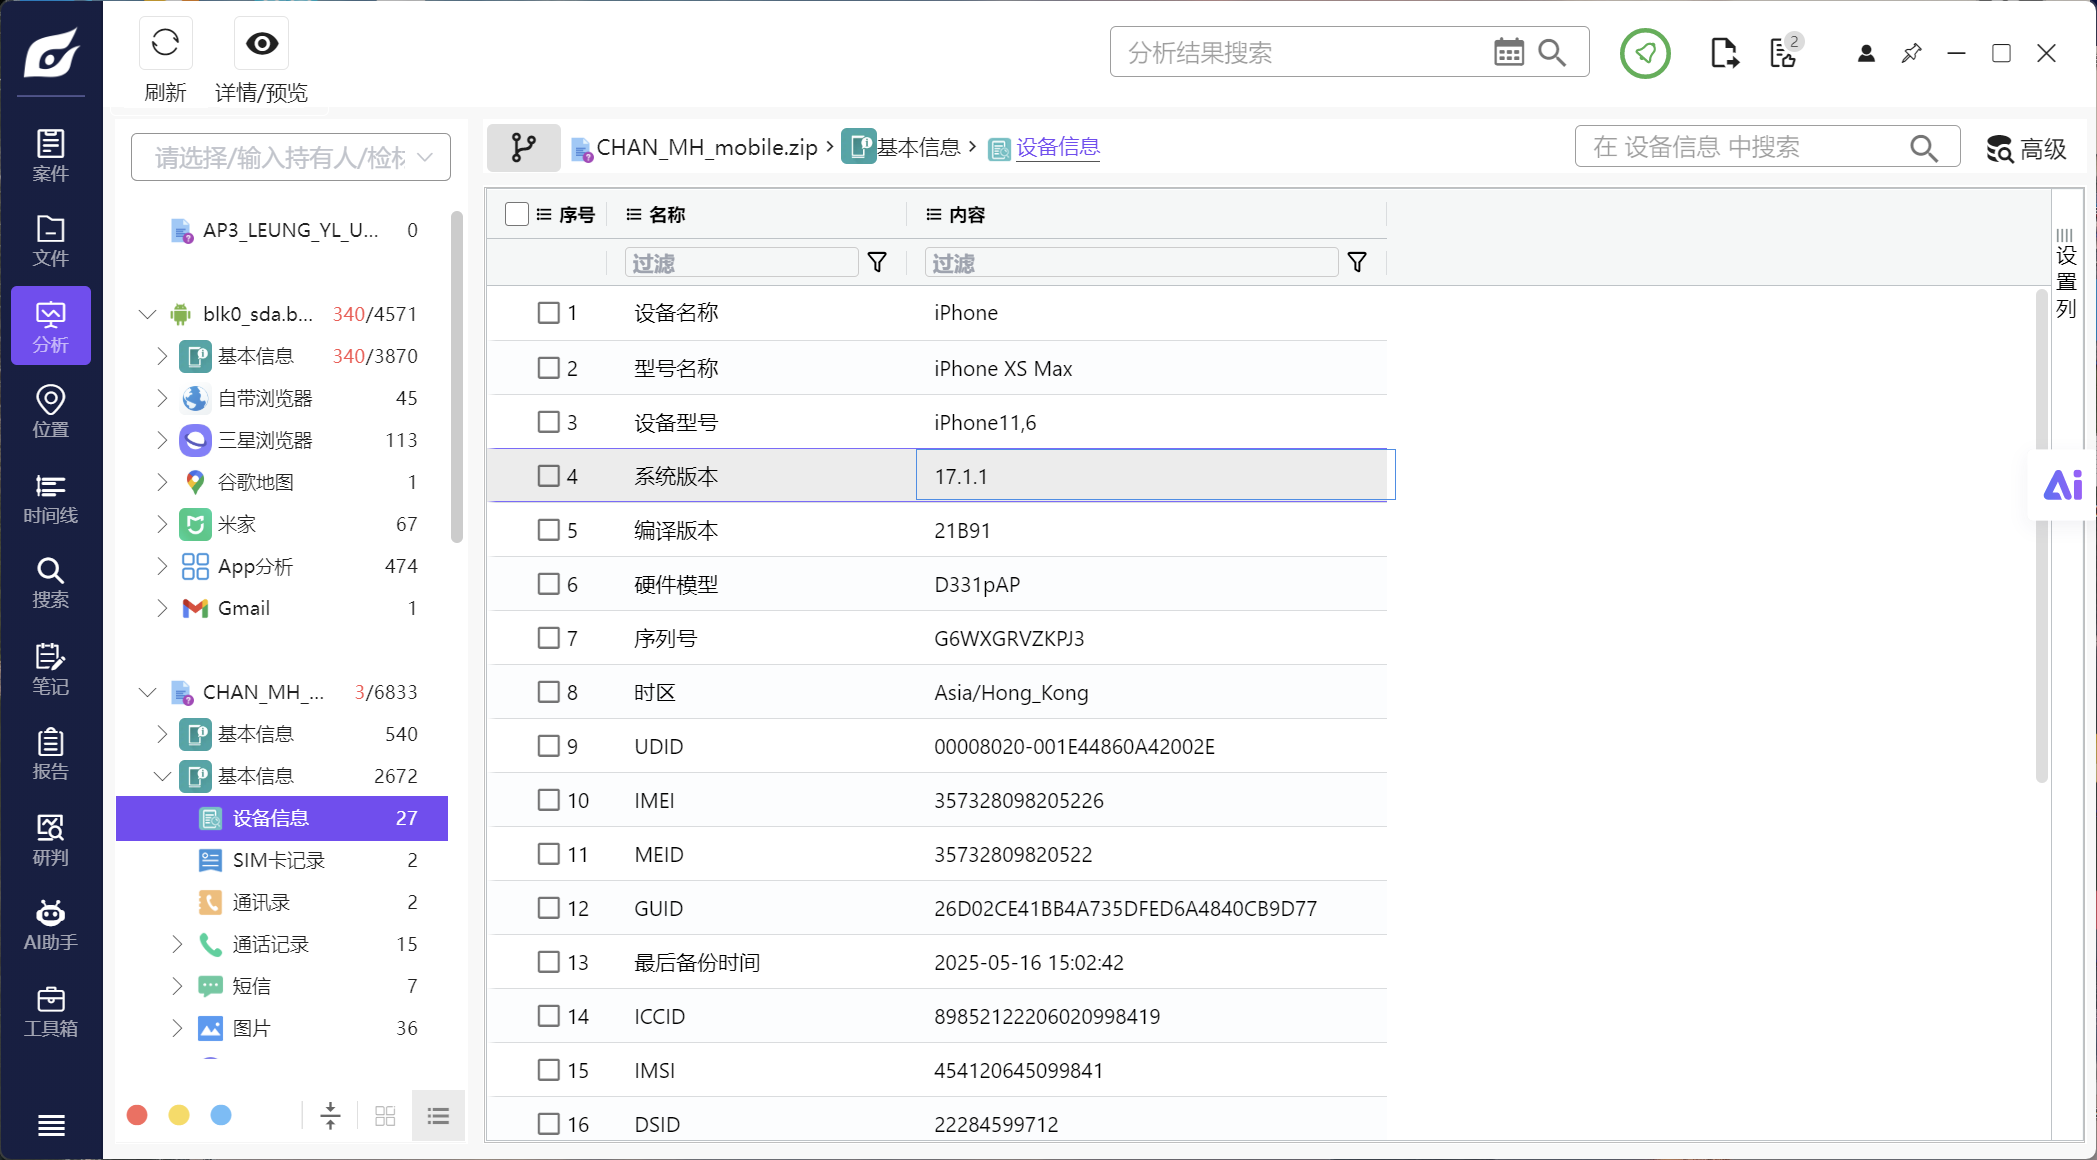Open the 详情/预览 eye icon
This screenshot has width=2097, height=1160.
(x=262, y=43)
